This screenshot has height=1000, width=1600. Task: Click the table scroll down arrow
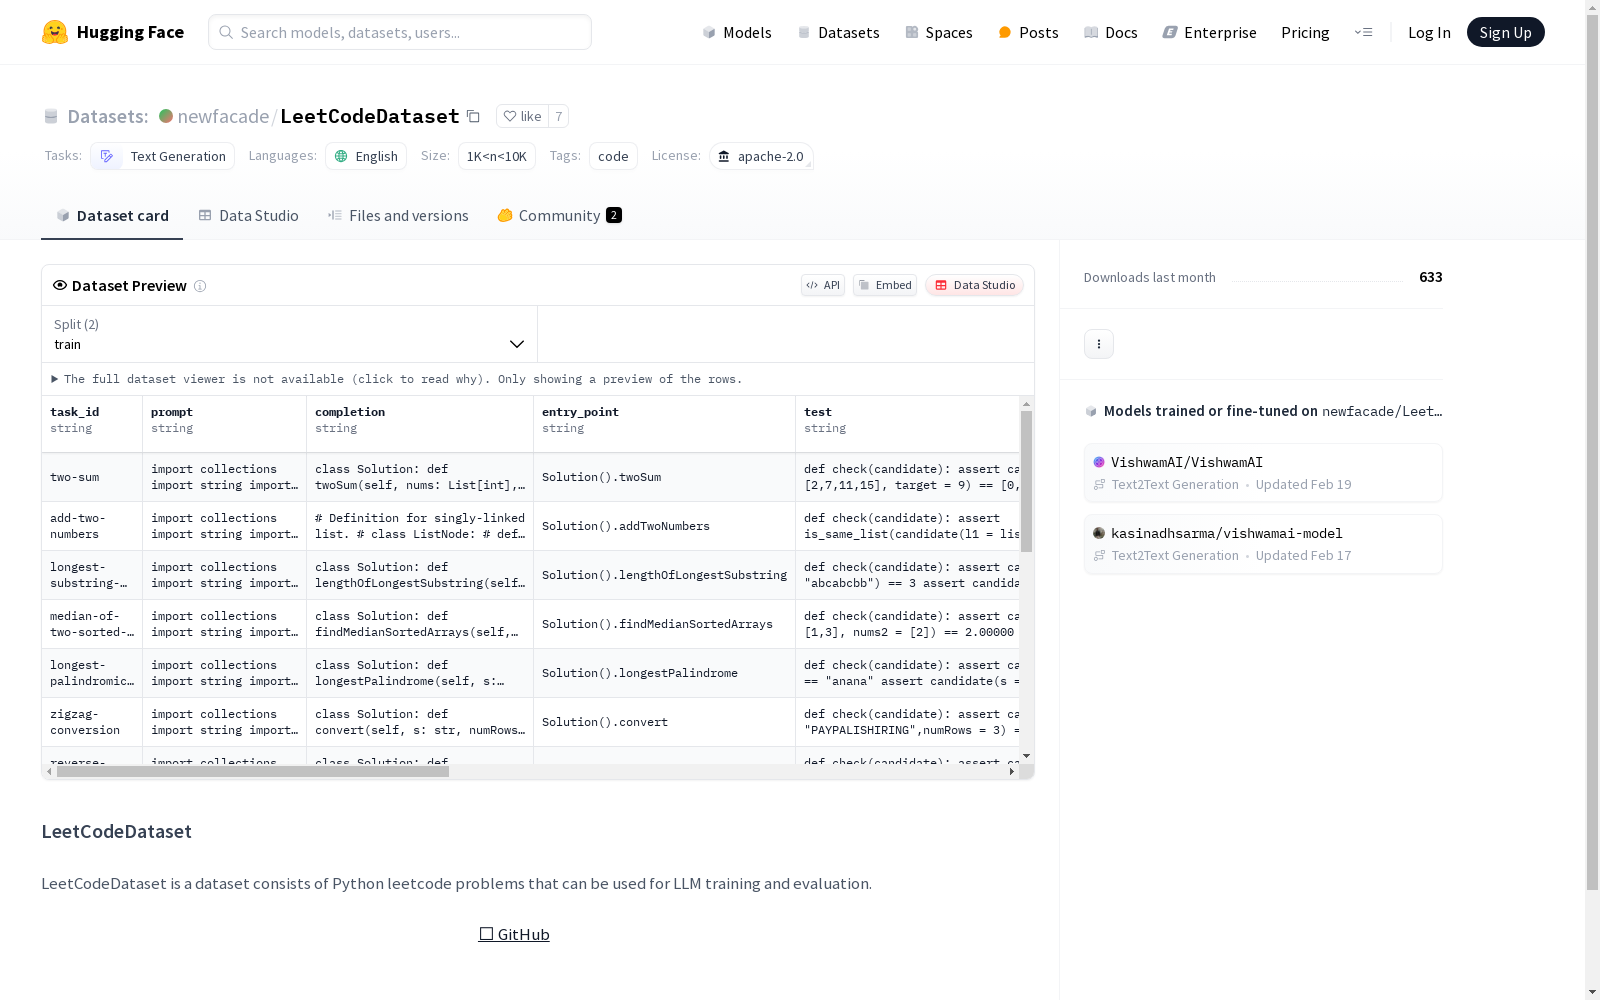[1026, 756]
